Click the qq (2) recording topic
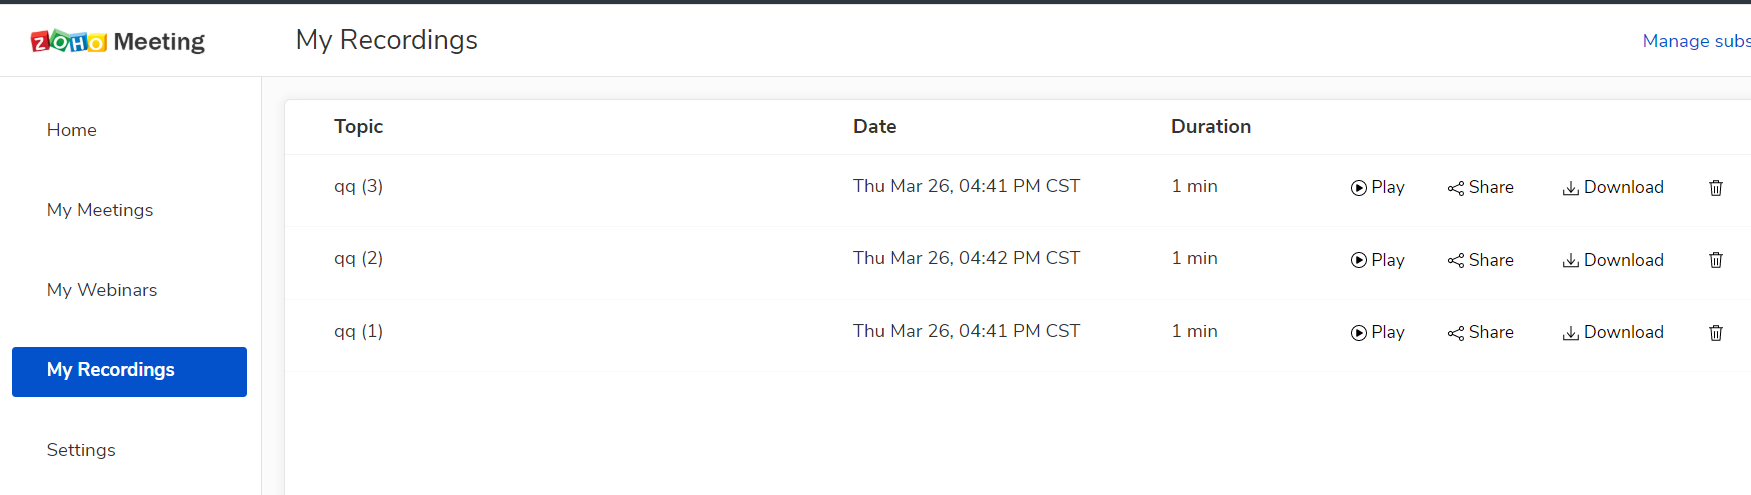 pyautogui.click(x=358, y=258)
